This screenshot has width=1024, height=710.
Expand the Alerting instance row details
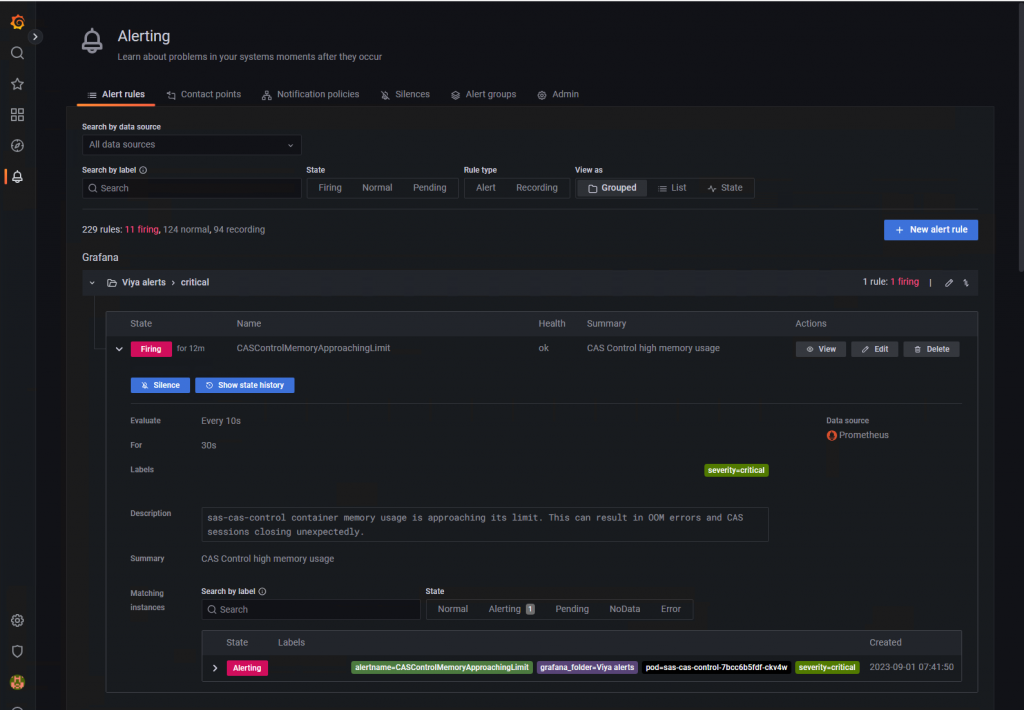[216, 667]
